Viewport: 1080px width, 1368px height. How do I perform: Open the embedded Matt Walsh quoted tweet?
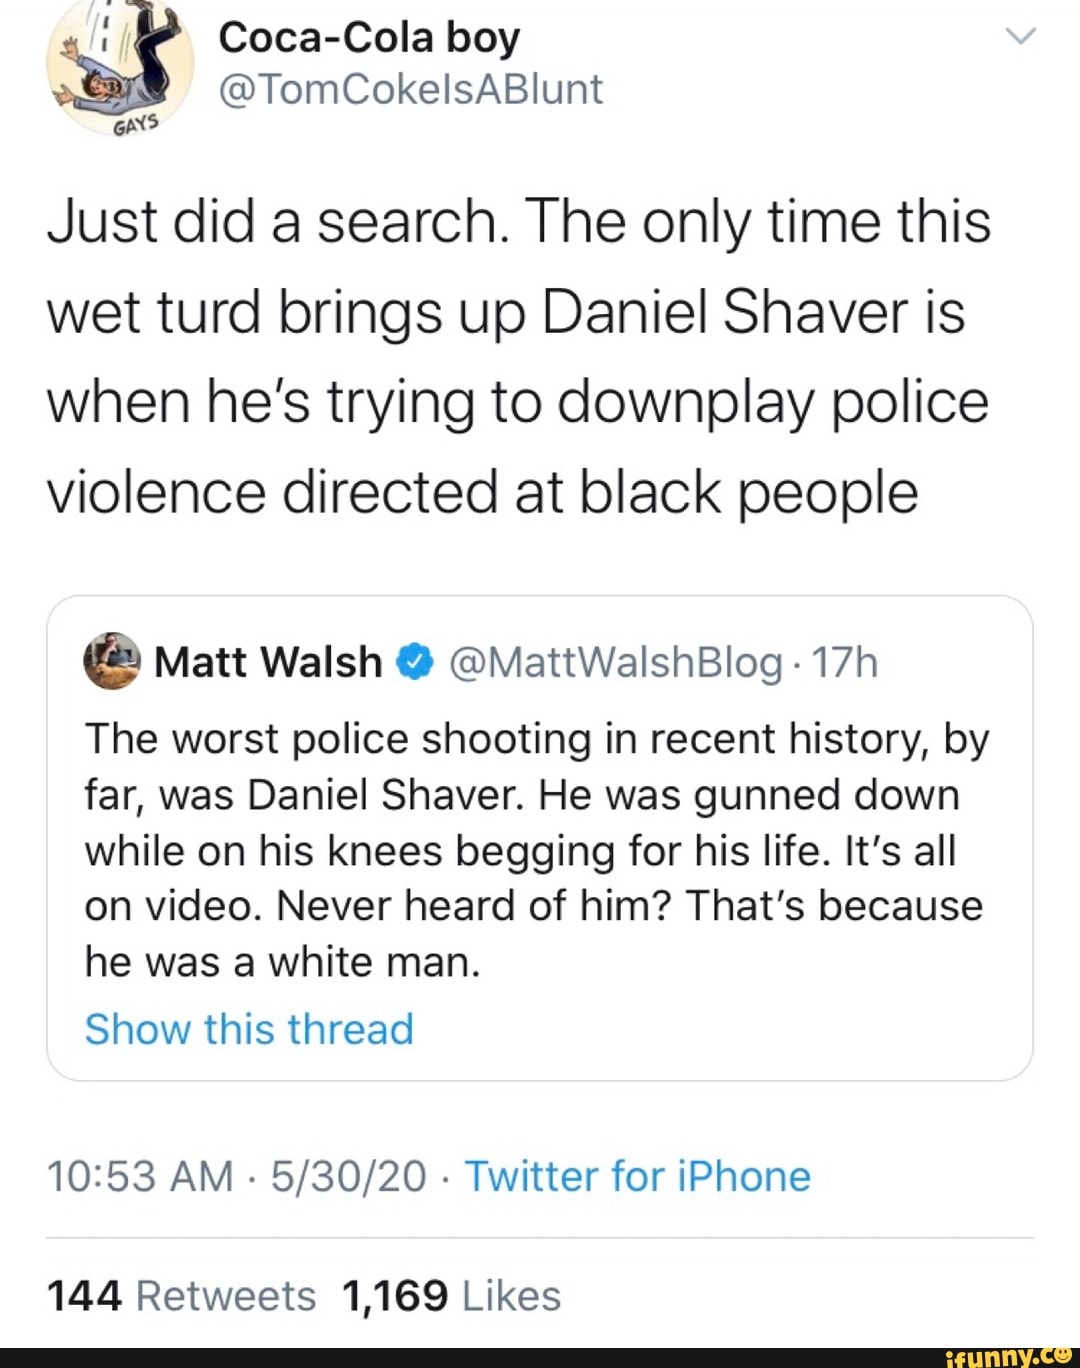click(540, 840)
